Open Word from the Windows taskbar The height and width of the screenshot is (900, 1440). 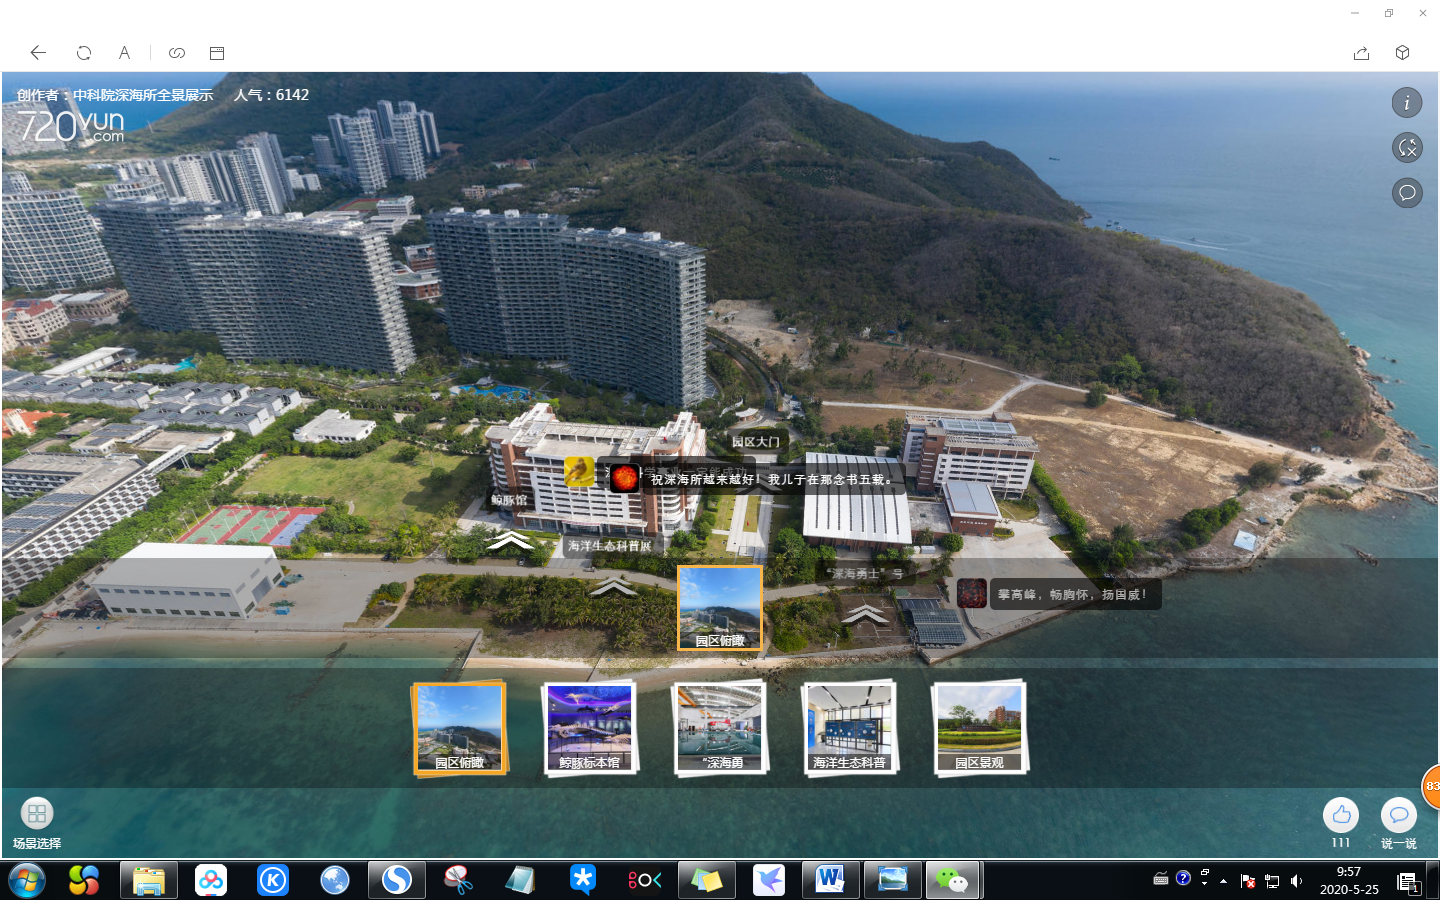coord(829,880)
